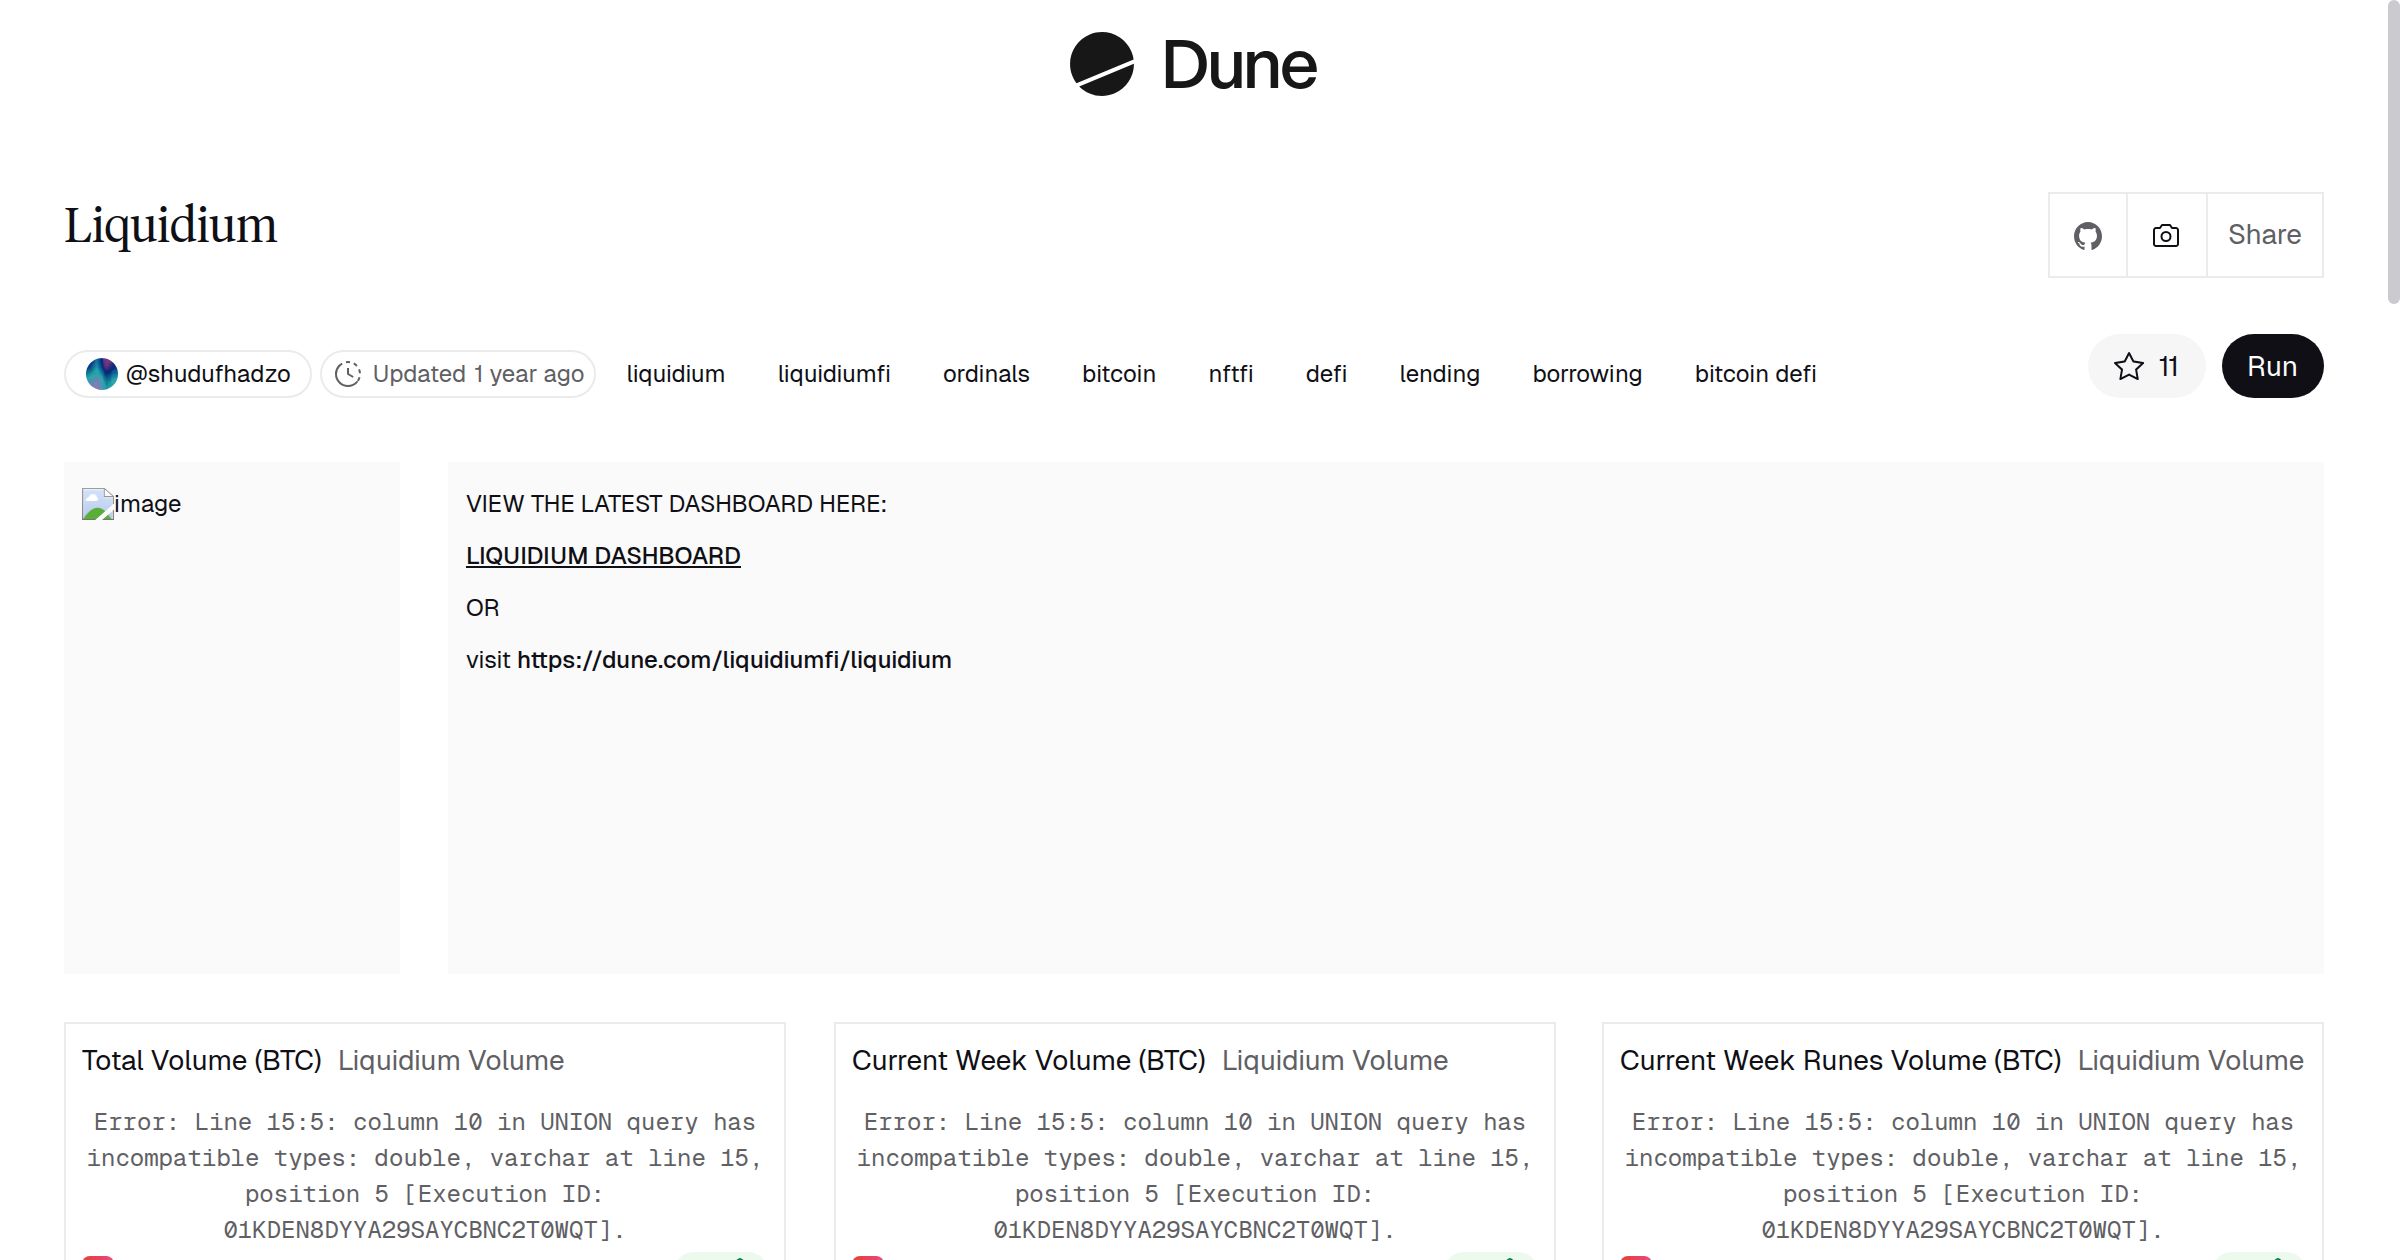Viewport: 2400px width, 1260px height.
Task: Select the nftfi tag
Action: [x=1230, y=374]
